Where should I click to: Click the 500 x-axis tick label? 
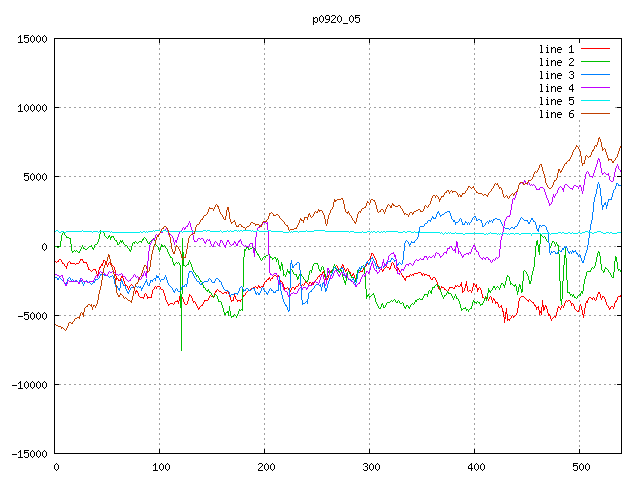coord(579,467)
